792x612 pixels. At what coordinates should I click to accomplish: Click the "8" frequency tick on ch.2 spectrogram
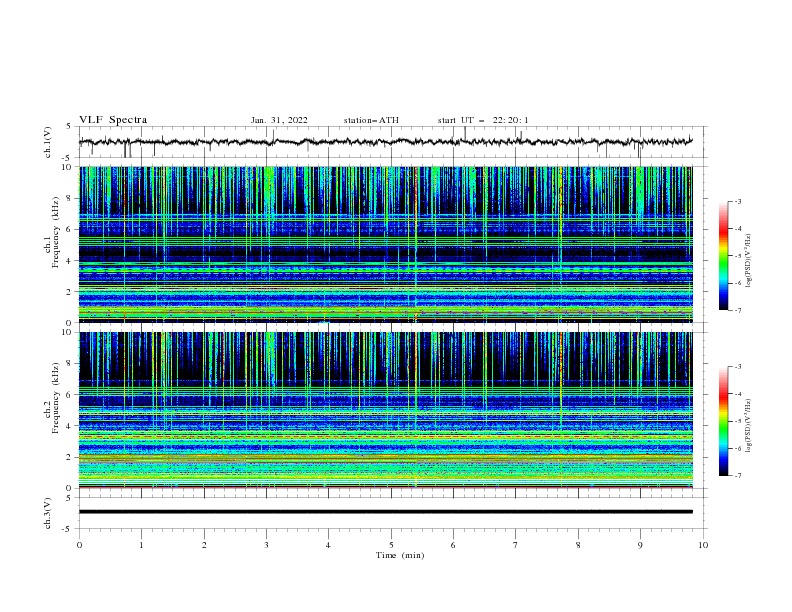pos(71,364)
